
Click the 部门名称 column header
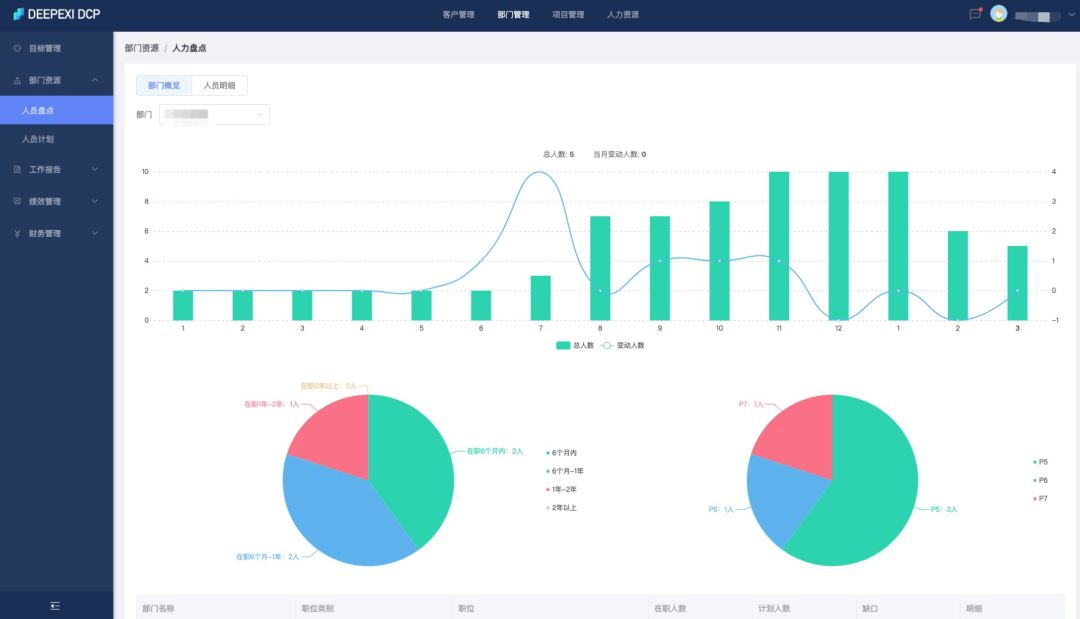pos(158,609)
